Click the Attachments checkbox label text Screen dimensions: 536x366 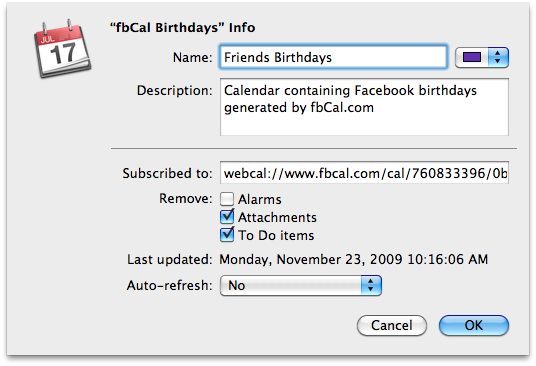(277, 217)
